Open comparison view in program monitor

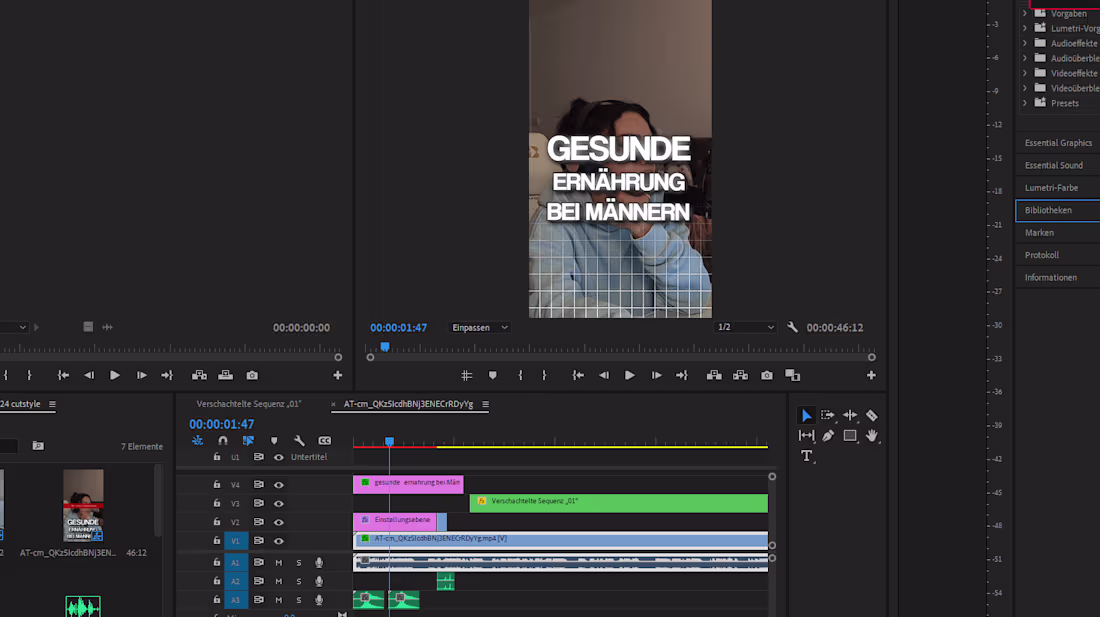tap(793, 376)
